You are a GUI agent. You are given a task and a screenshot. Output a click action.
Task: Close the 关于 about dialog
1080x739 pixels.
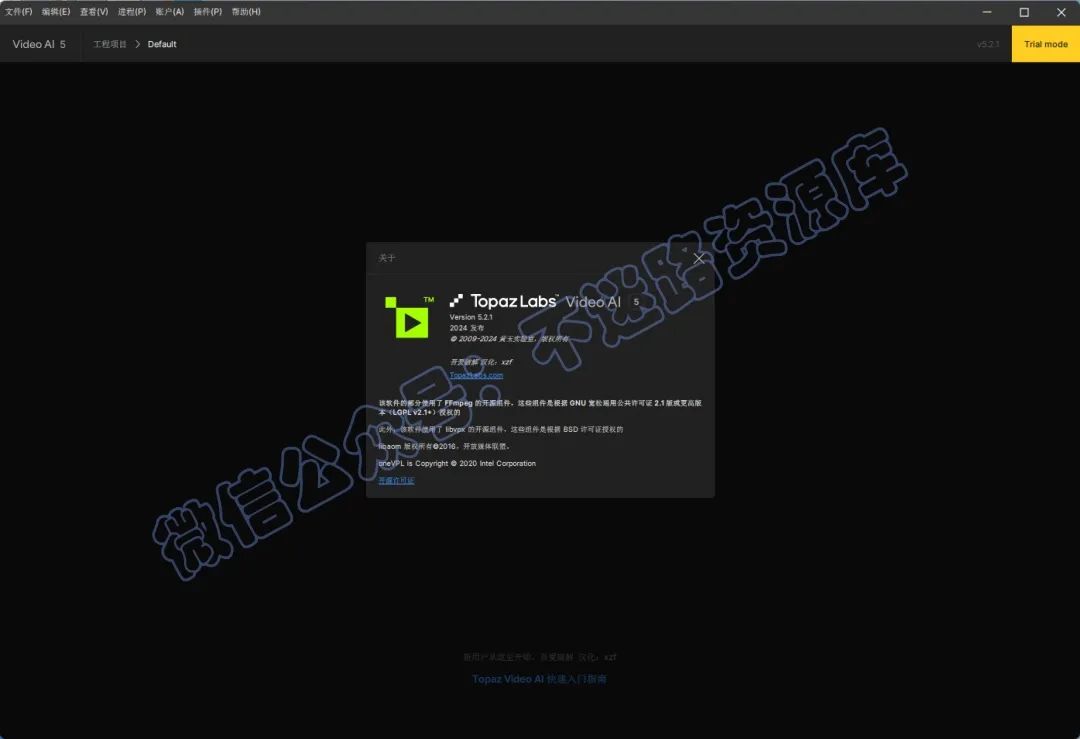(x=698, y=258)
